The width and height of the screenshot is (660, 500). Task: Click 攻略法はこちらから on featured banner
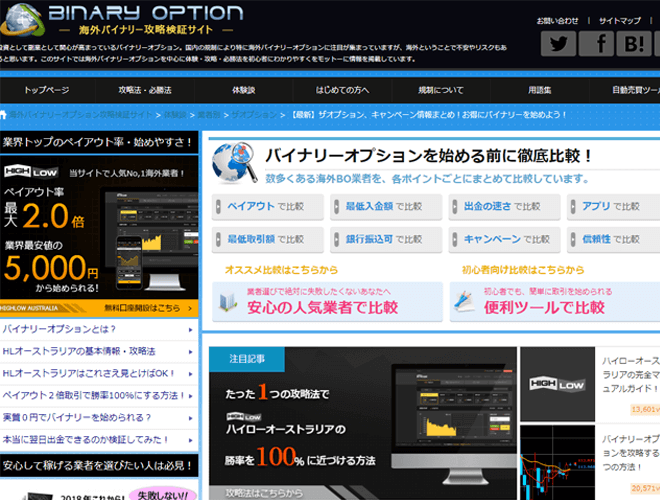pyautogui.click(x=264, y=493)
